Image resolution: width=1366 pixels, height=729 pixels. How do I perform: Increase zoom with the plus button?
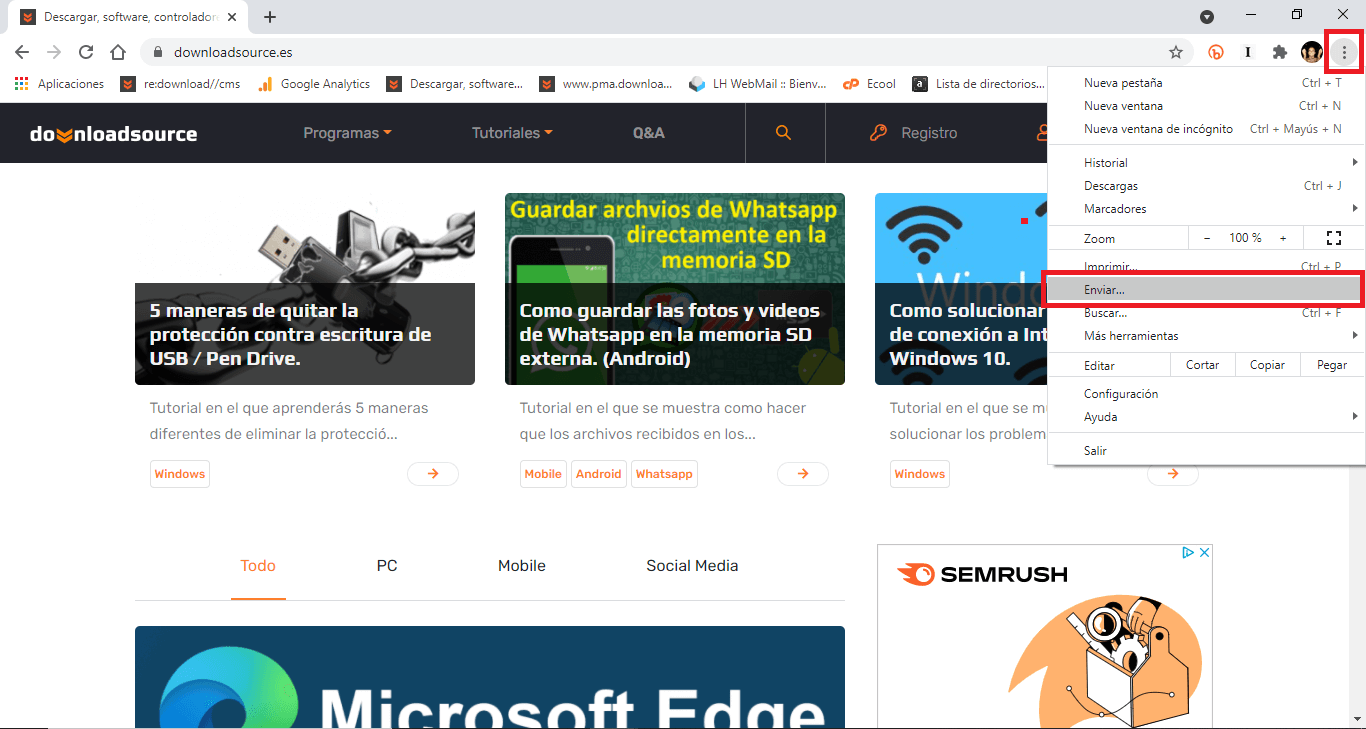(x=1283, y=238)
